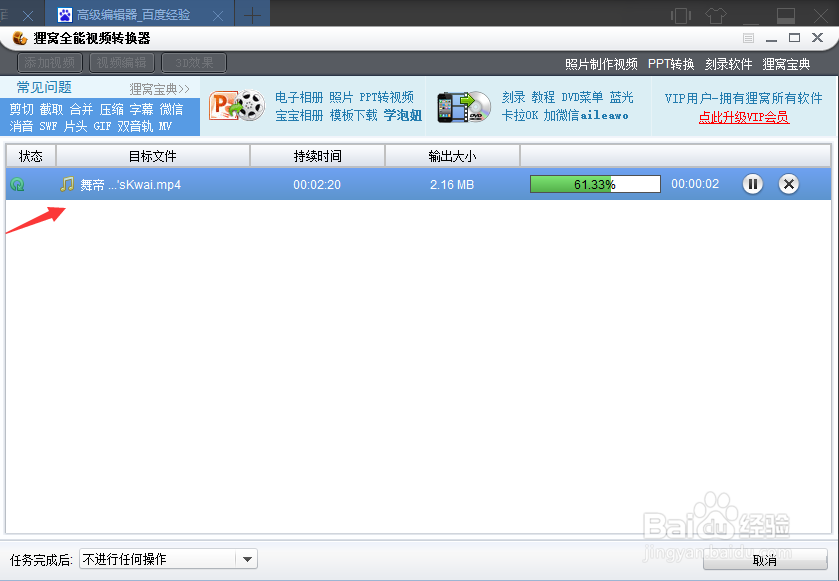Open 刻录软件 from the top menu
Viewport: 839px width, 581px height.
click(728, 64)
